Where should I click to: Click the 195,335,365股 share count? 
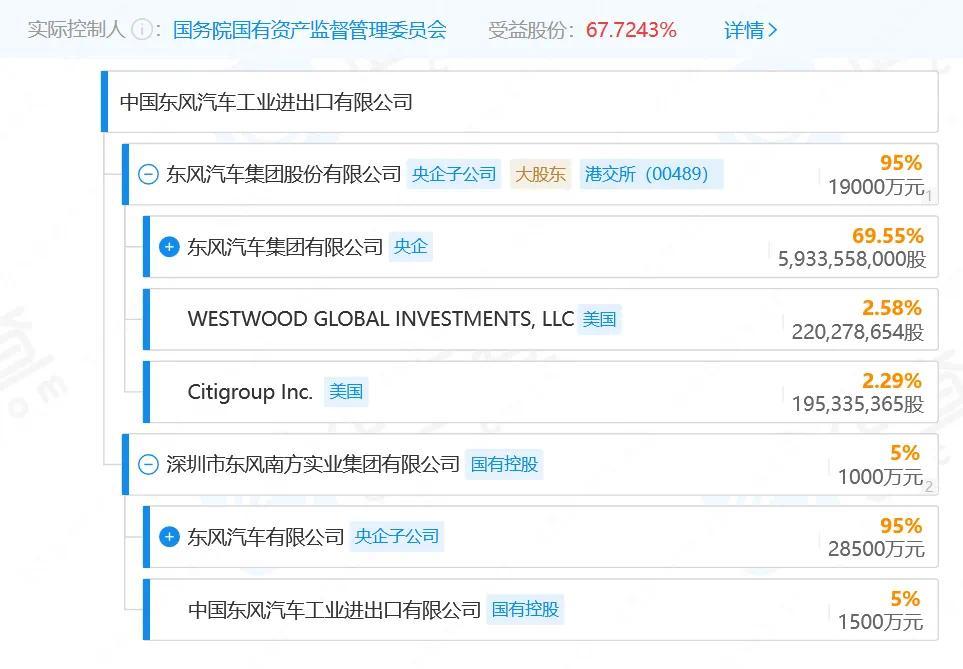point(858,404)
